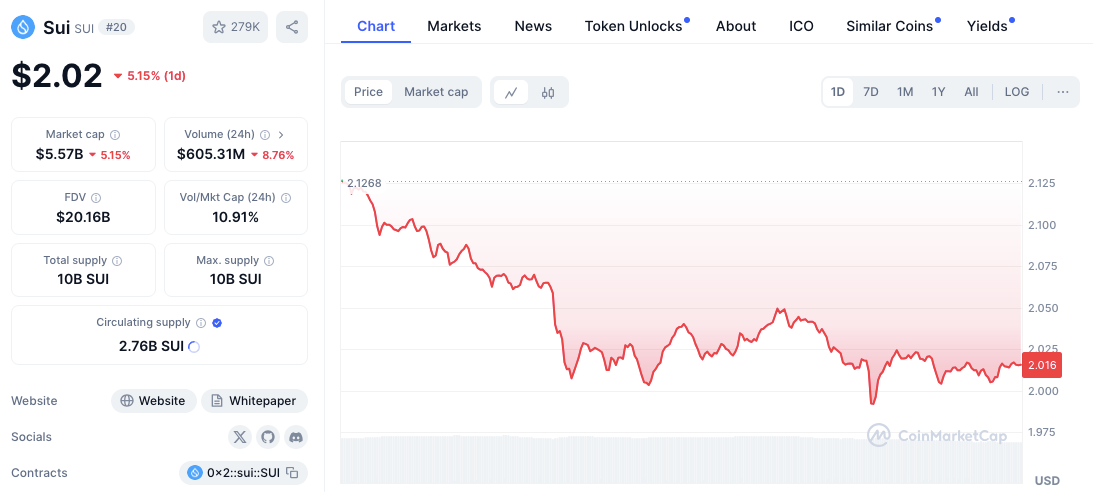
Task: Open the Whitepaper link button
Action: (x=254, y=401)
